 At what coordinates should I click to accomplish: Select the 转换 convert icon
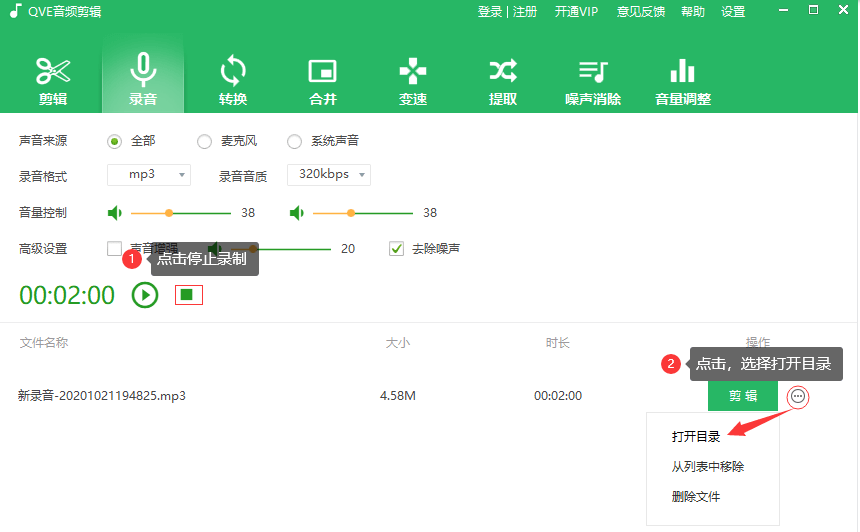pyautogui.click(x=233, y=80)
